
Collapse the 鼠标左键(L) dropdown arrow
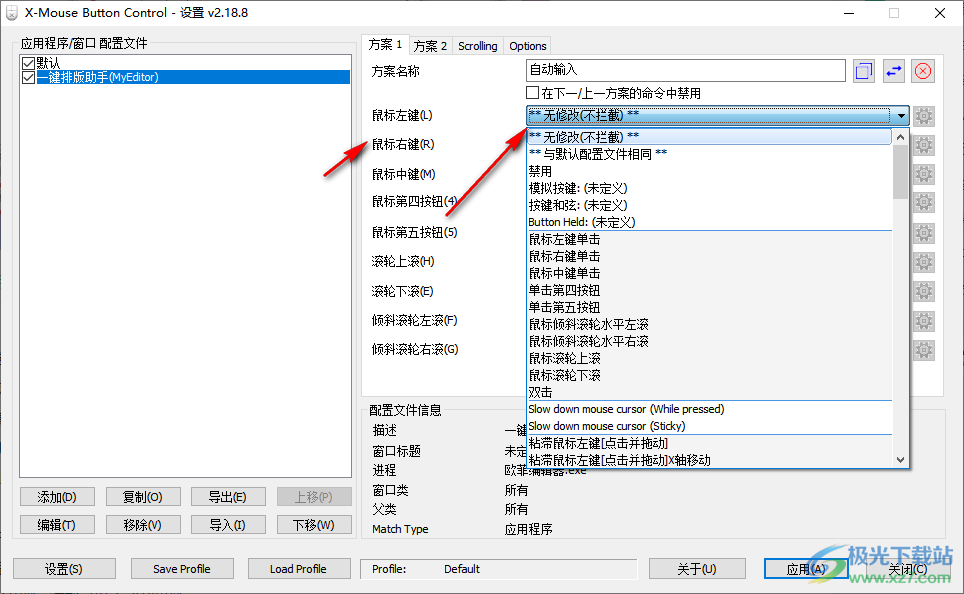901,116
